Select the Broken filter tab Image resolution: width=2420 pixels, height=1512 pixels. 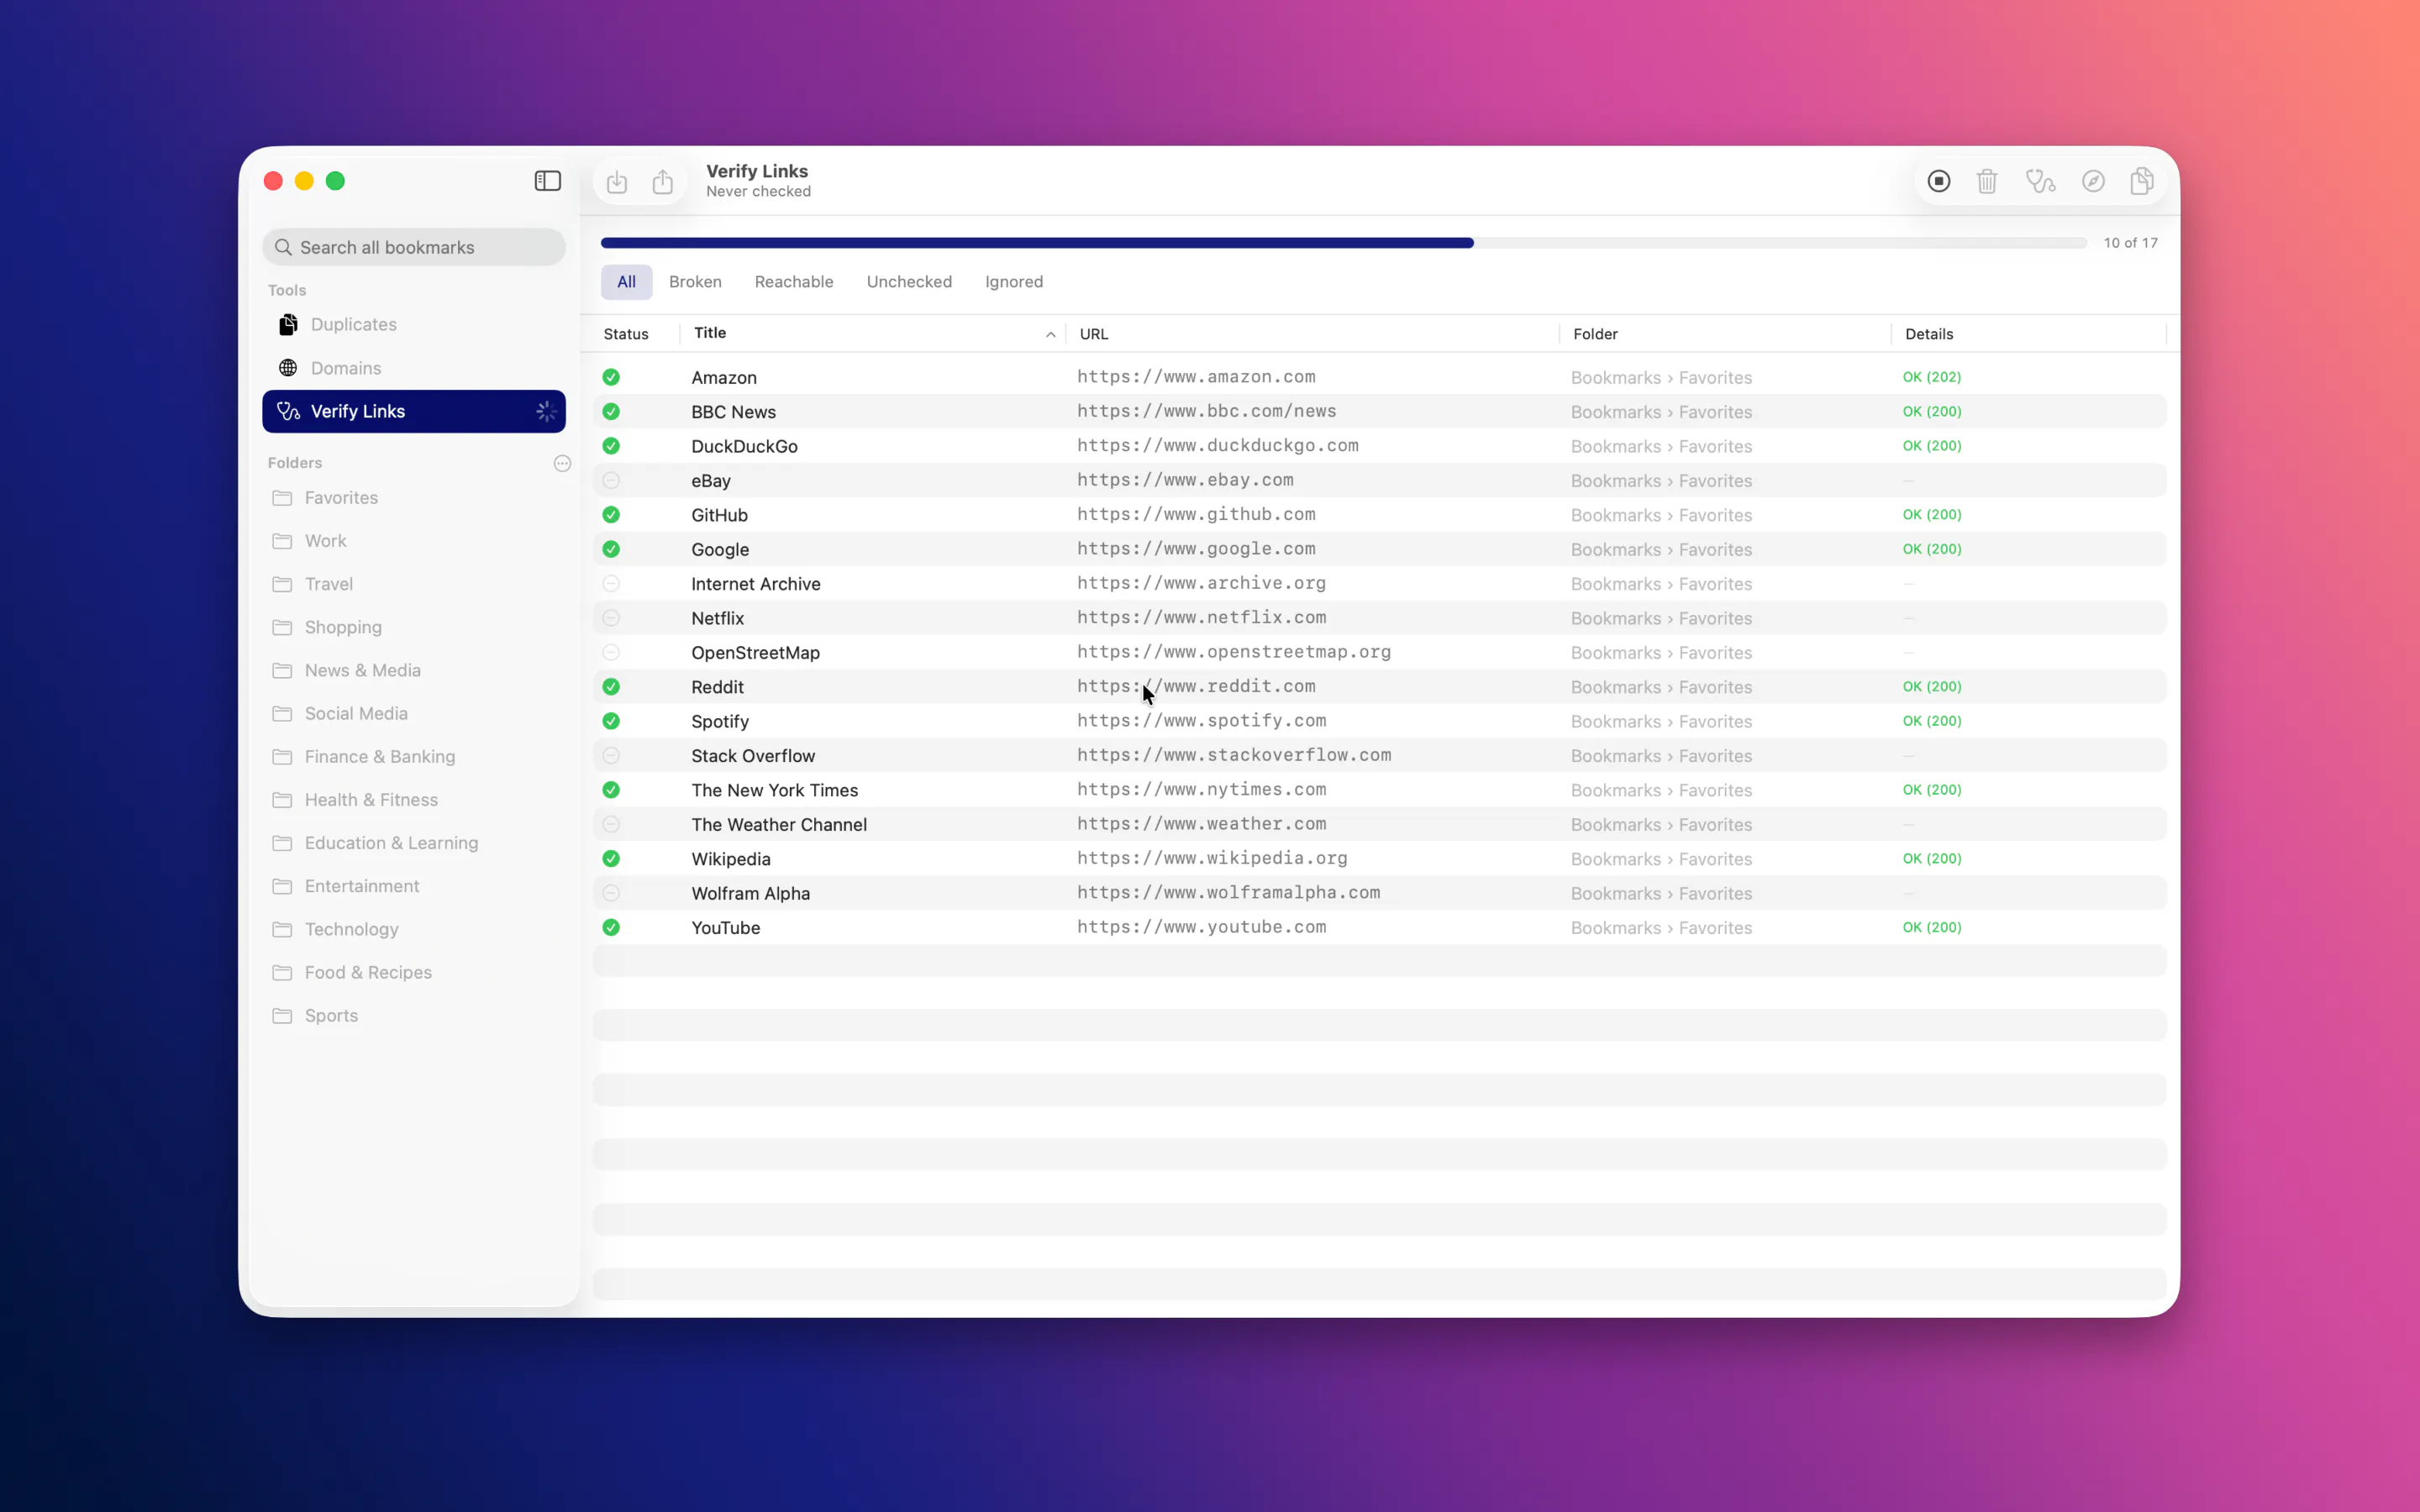tap(695, 282)
